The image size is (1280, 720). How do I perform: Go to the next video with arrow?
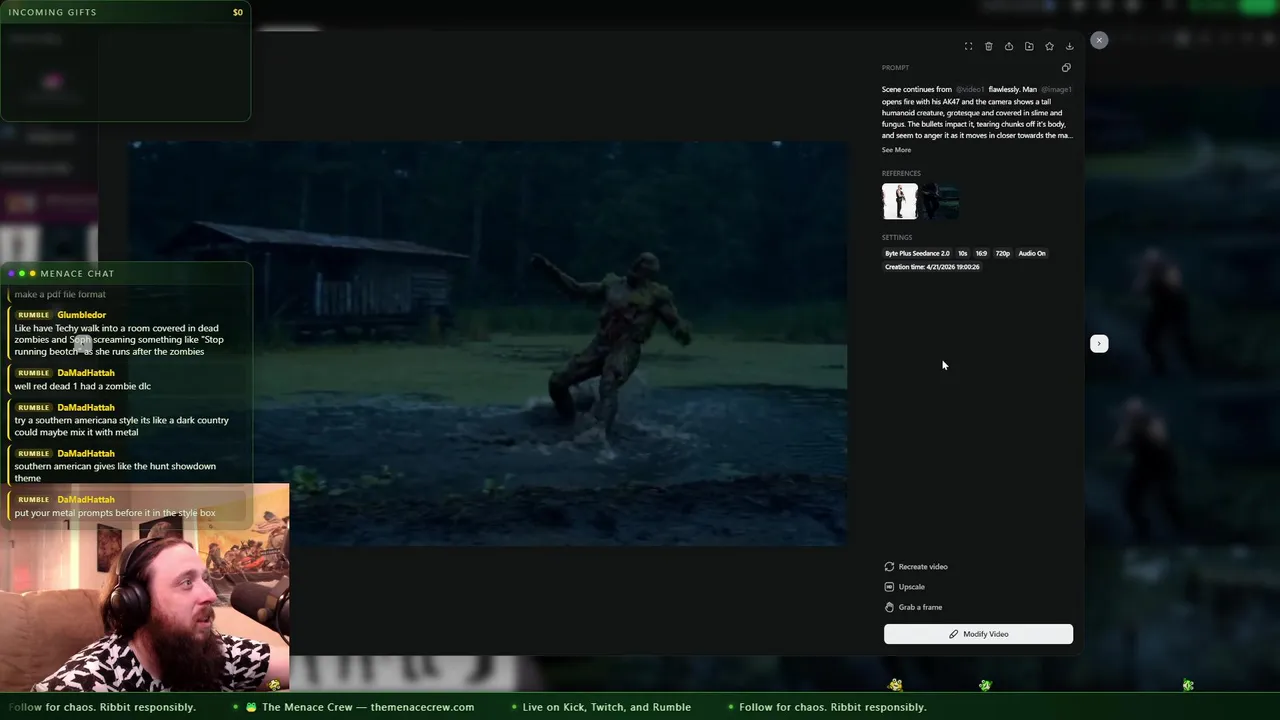pyautogui.click(x=1099, y=343)
